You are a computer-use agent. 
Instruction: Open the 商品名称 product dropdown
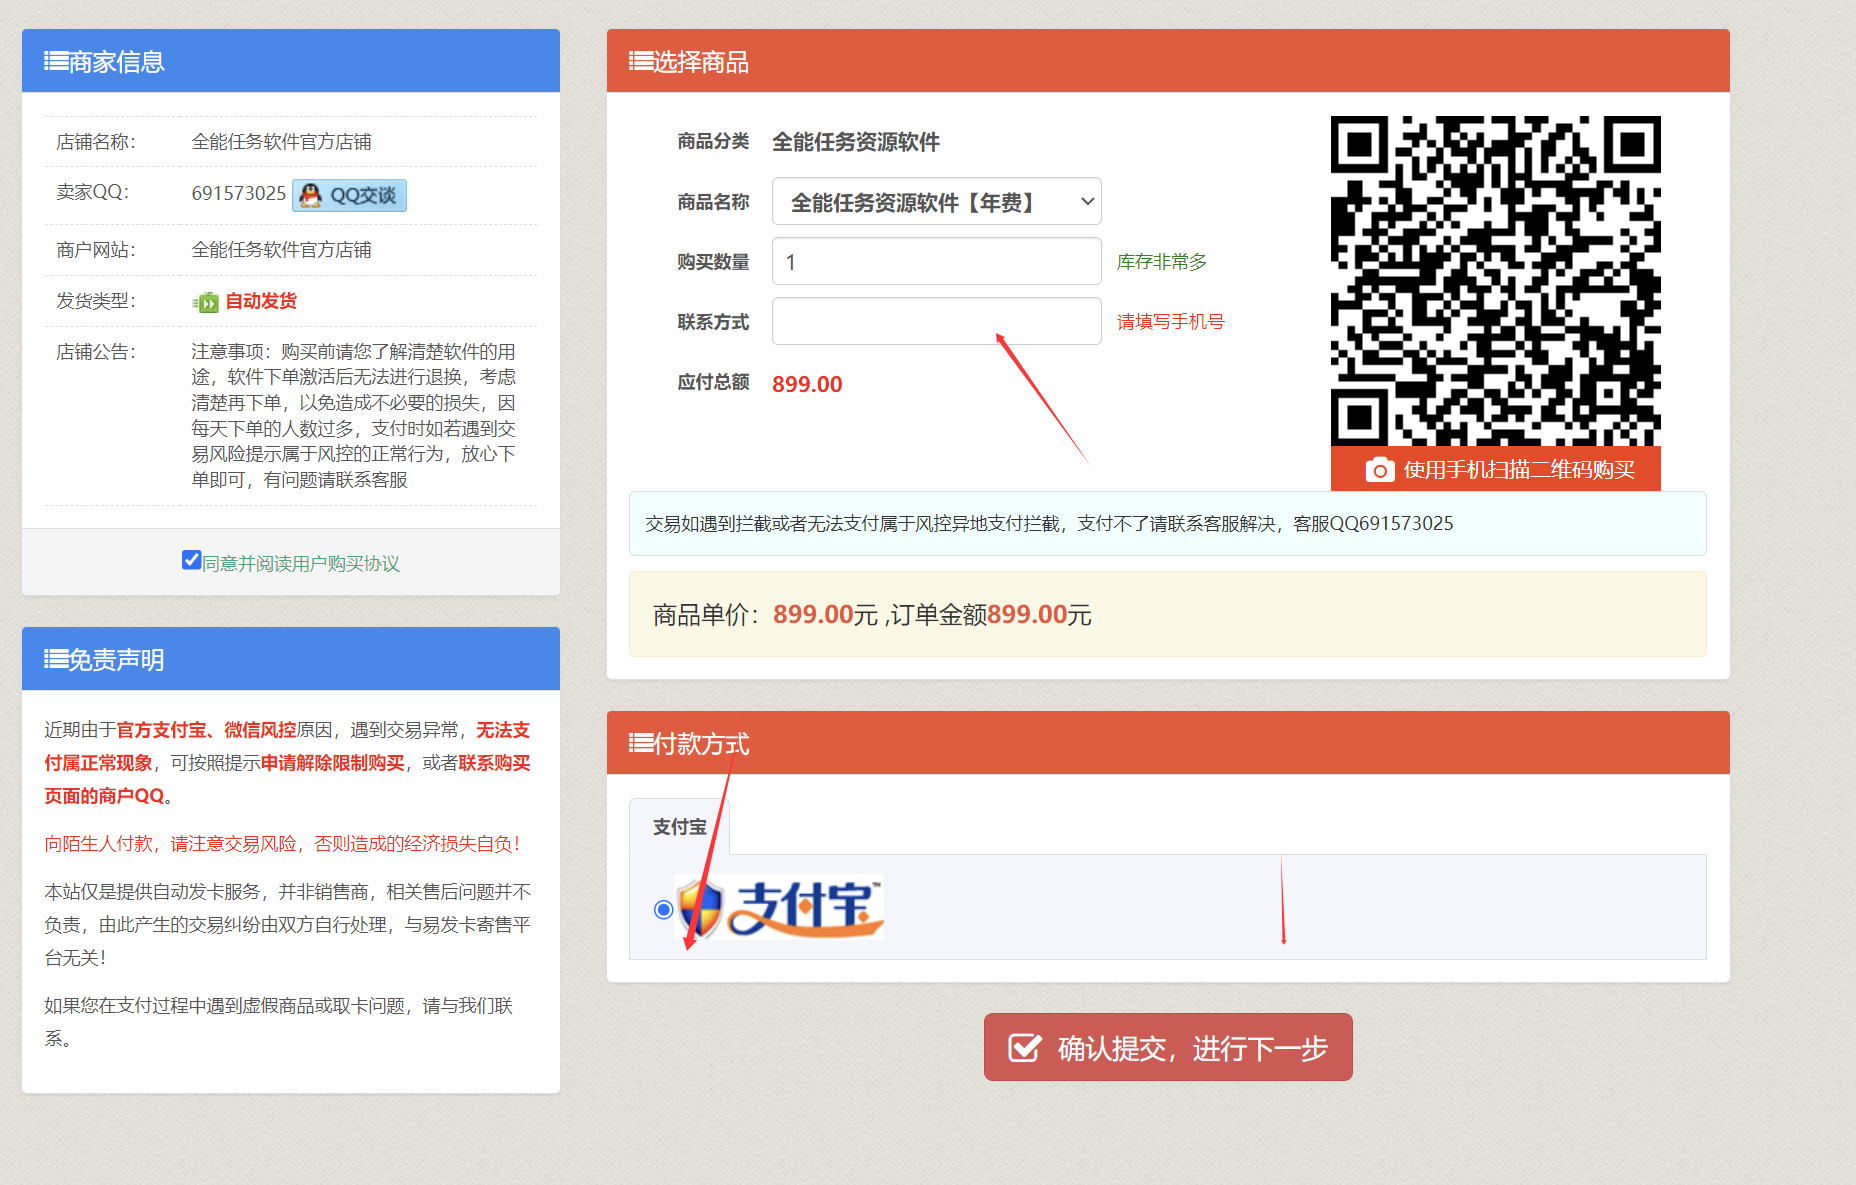(x=936, y=202)
